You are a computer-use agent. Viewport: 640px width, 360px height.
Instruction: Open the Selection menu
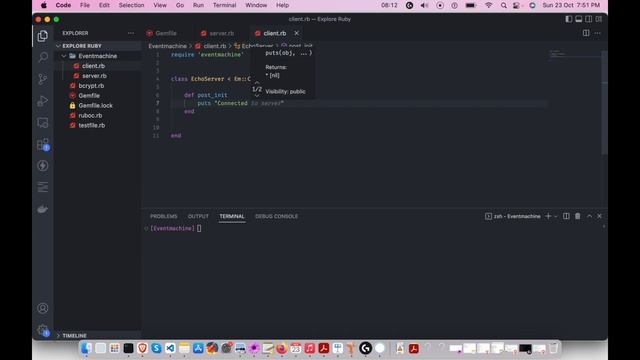coord(131,5)
